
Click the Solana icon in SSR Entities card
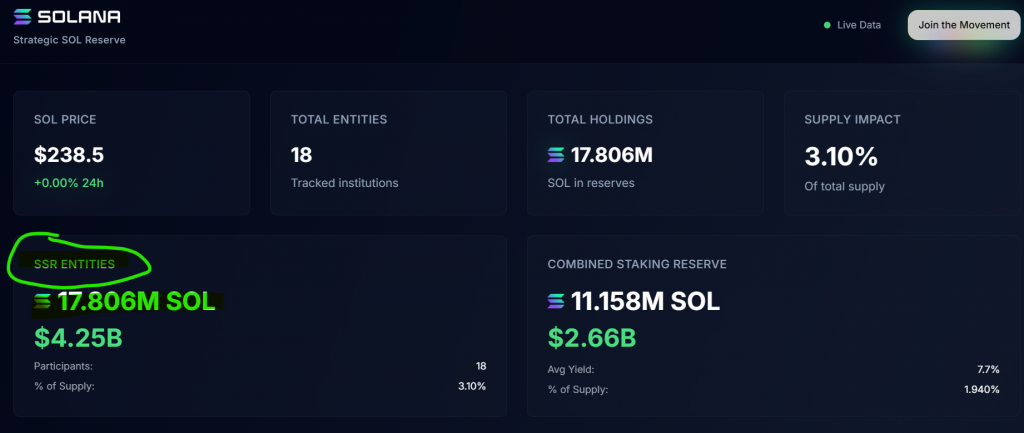(x=43, y=301)
